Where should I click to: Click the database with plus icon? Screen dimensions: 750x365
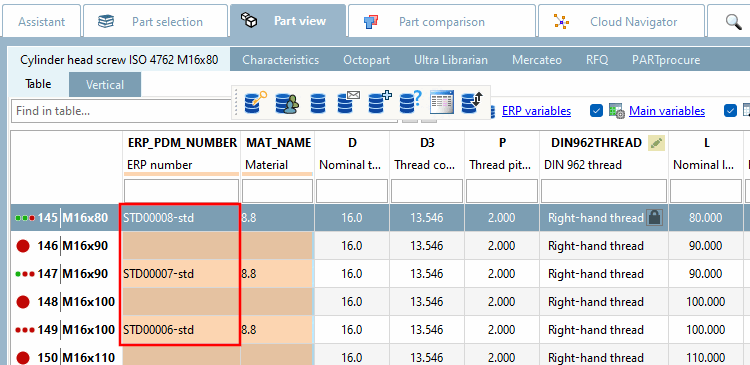point(380,102)
